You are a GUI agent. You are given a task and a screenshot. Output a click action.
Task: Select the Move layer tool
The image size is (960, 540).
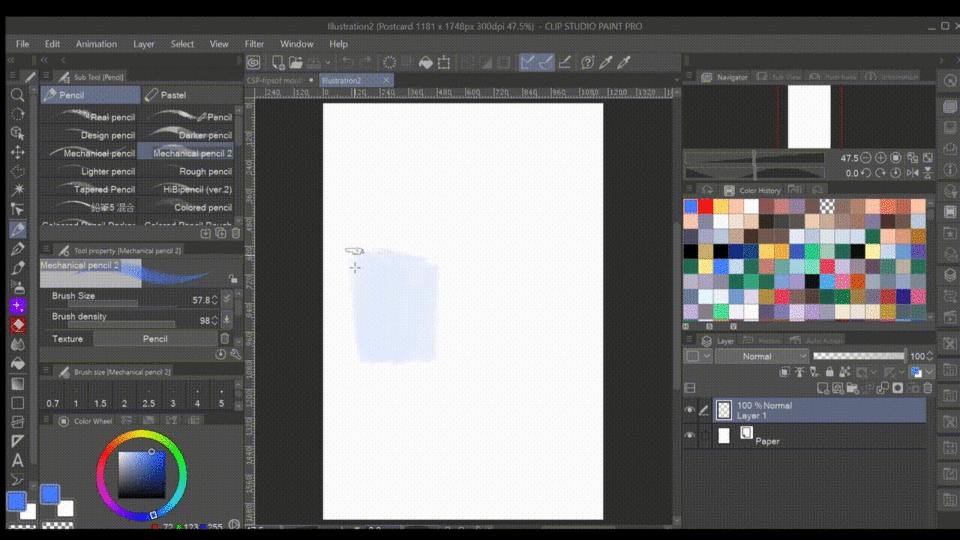17,152
